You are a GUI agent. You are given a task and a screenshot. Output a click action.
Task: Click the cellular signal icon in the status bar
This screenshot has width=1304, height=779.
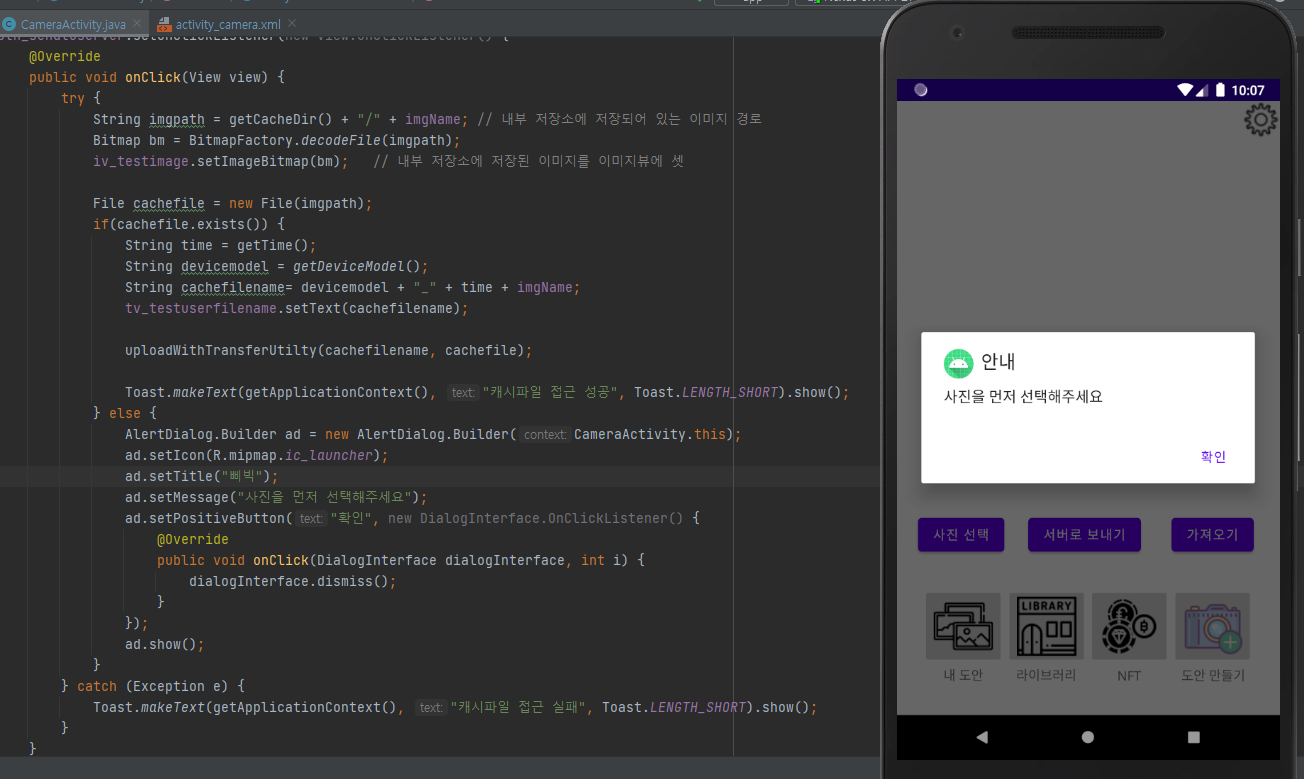[x=1202, y=90]
